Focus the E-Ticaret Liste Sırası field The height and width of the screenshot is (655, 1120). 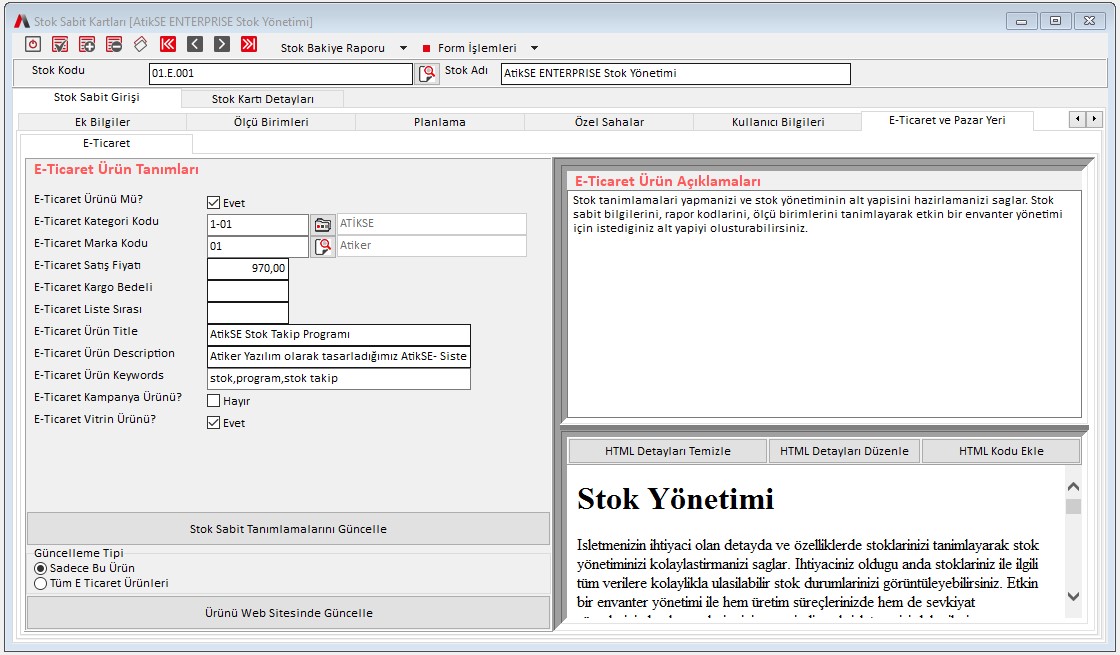pos(248,313)
